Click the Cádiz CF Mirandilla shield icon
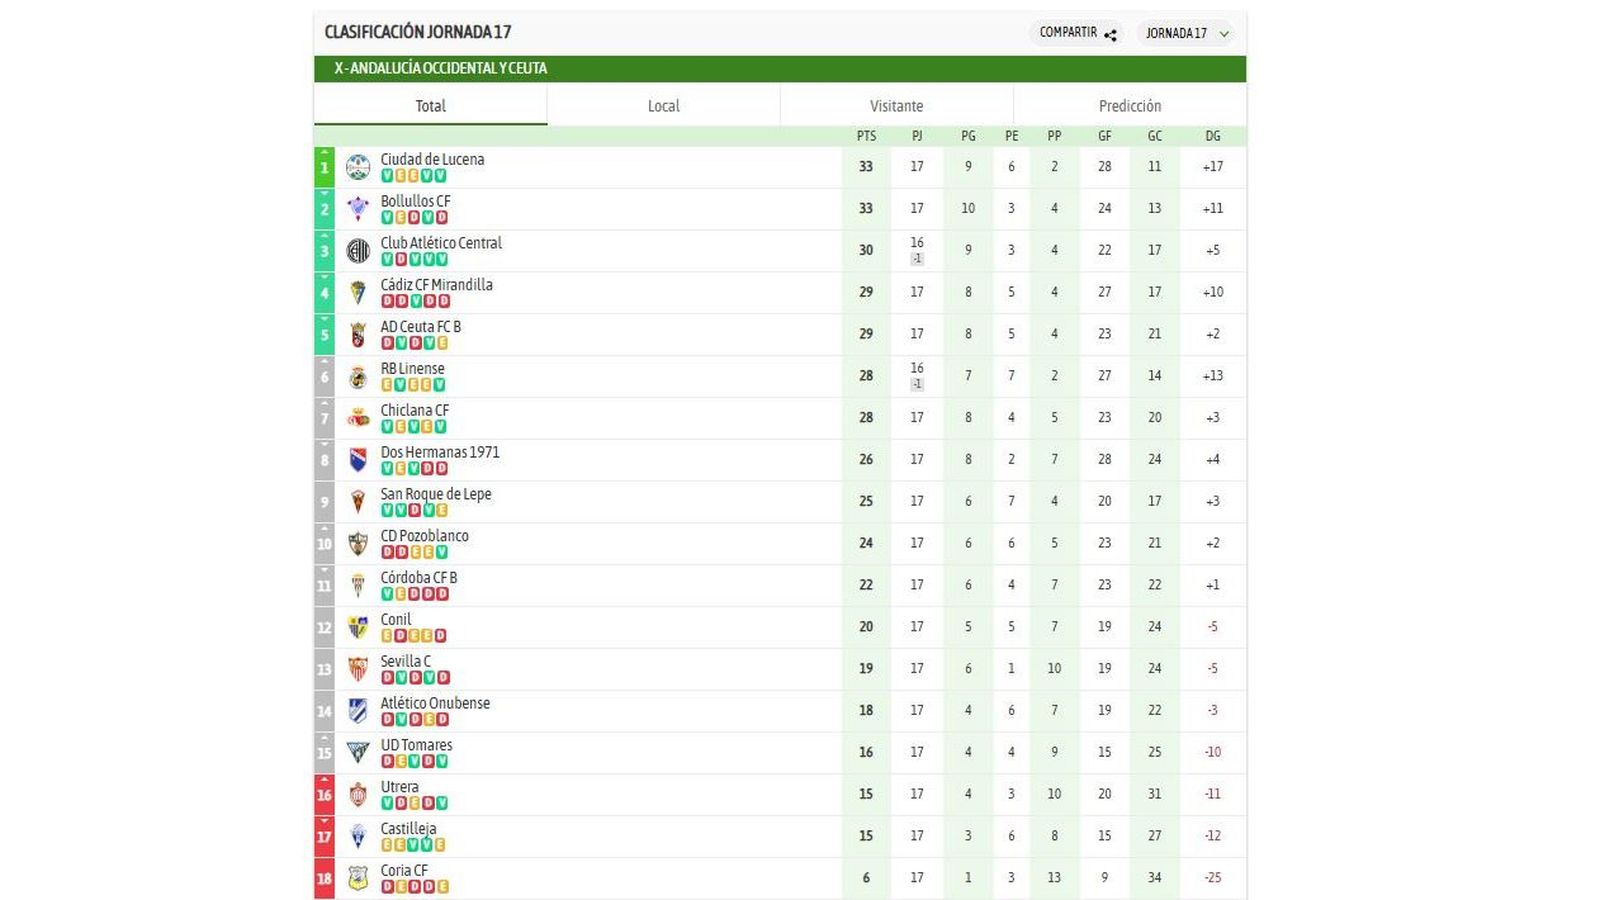This screenshot has width=1600, height=900. 359,290
